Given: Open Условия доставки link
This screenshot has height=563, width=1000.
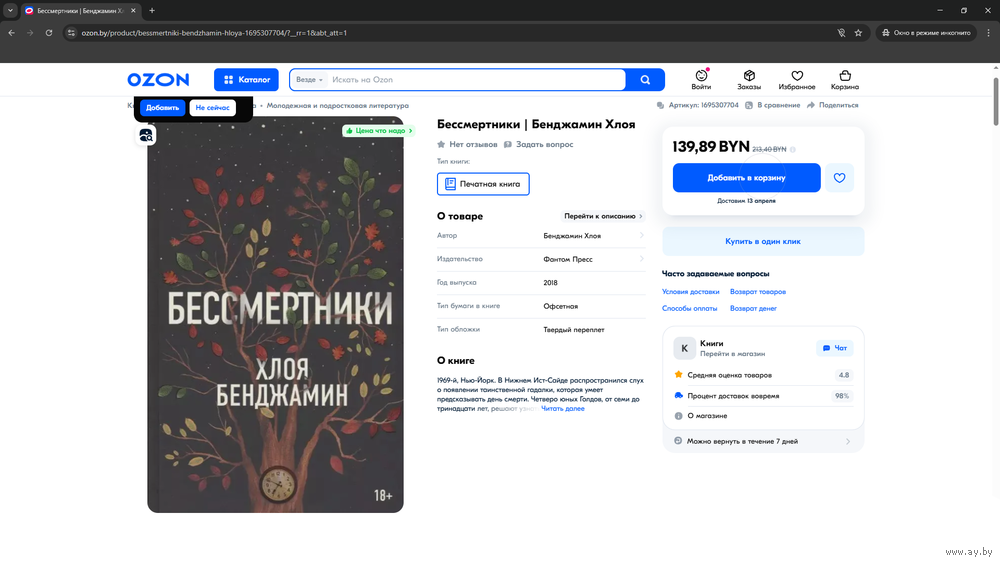Looking at the screenshot, I should pyautogui.click(x=691, y=292).
